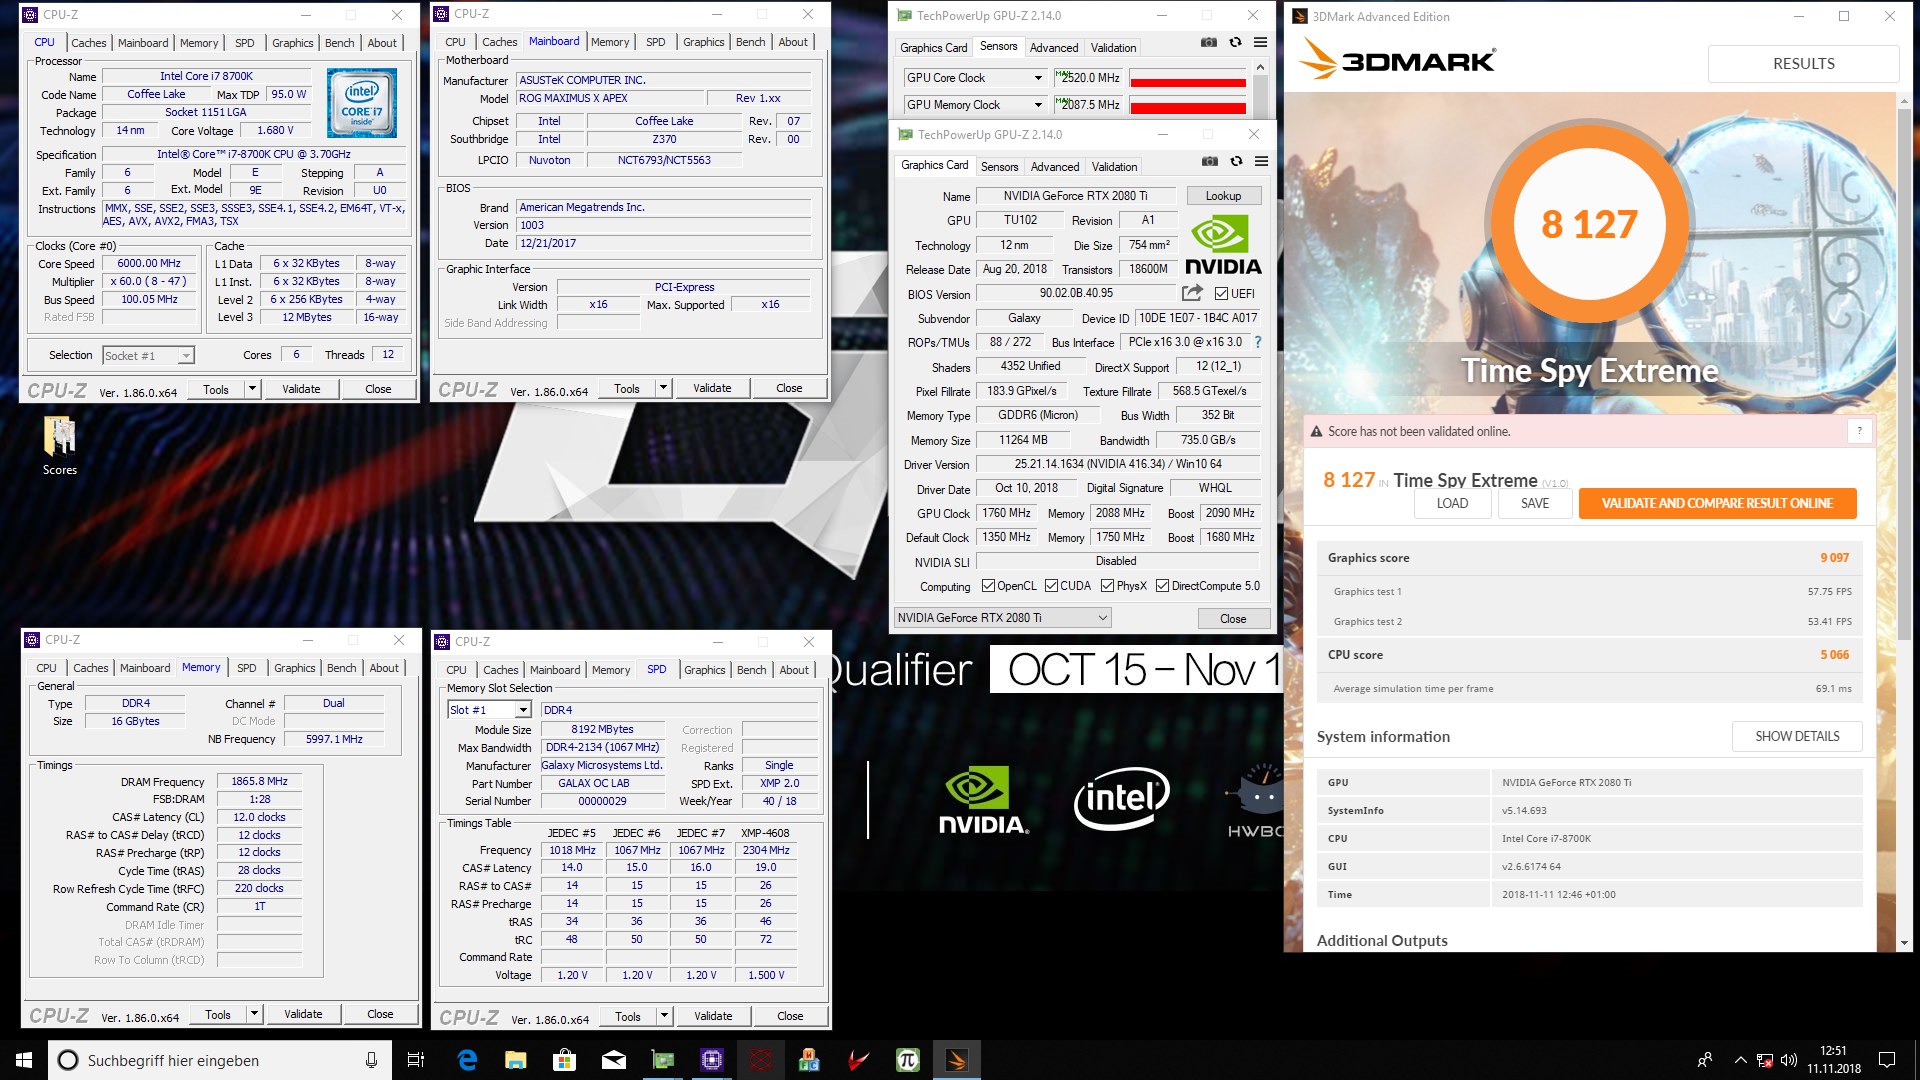Click the NVIDIA logo in GPU-Z
The width and height of the screenshot is (1920, 1080).
pos(1223,244)
